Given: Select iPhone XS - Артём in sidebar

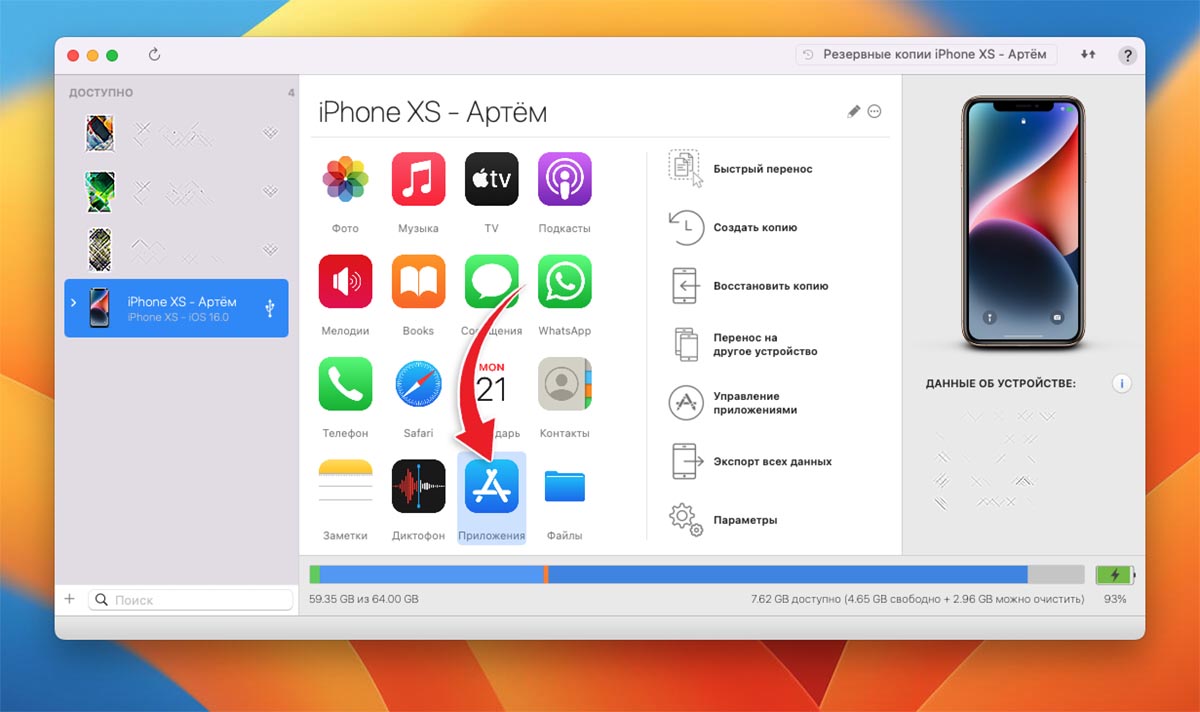Looking at the screenshot, I should (x=176, y=308).
